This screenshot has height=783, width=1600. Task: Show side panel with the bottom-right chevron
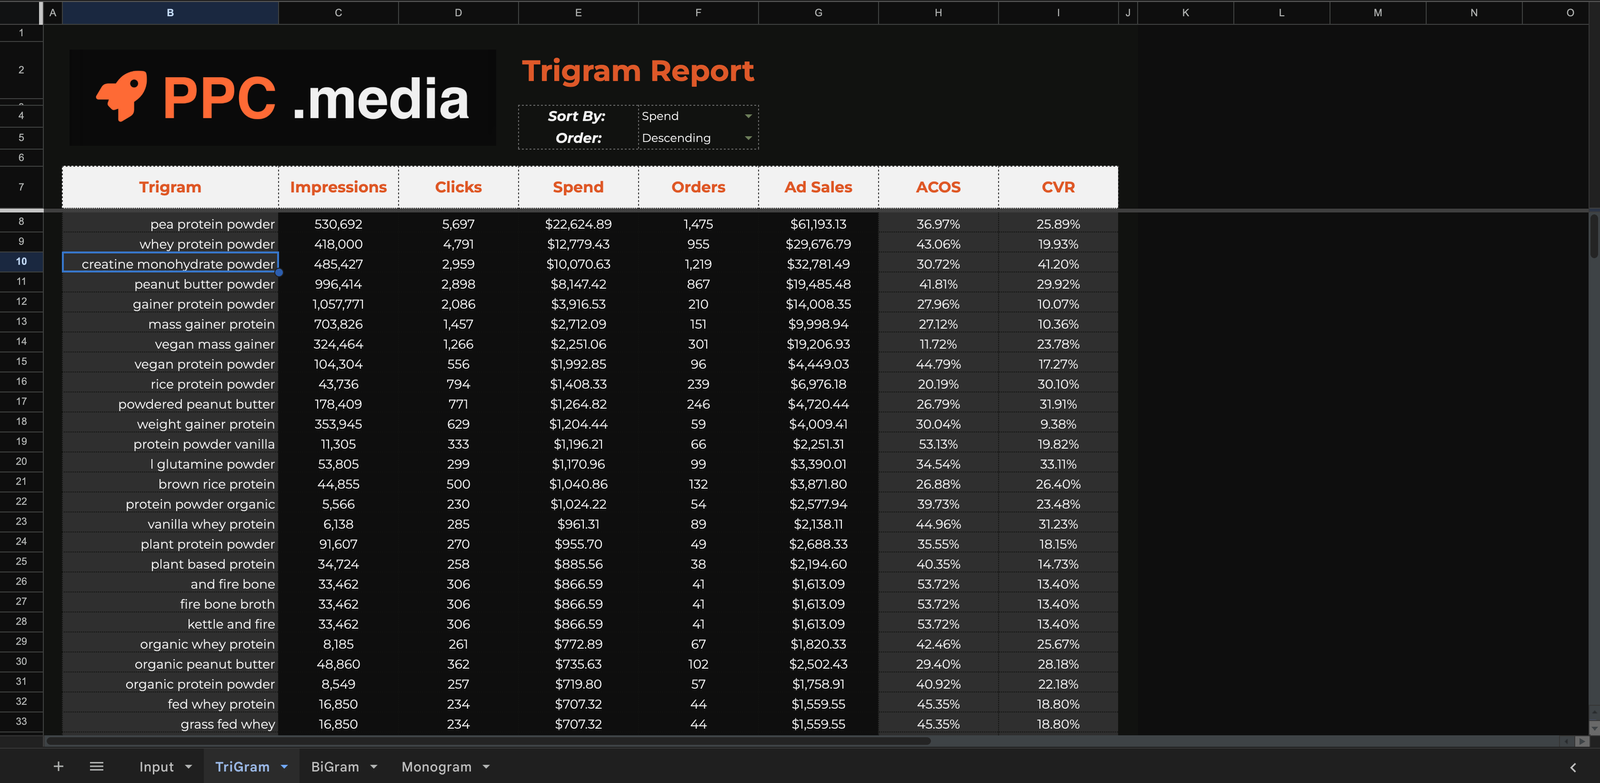click(x=1573, y=767)
